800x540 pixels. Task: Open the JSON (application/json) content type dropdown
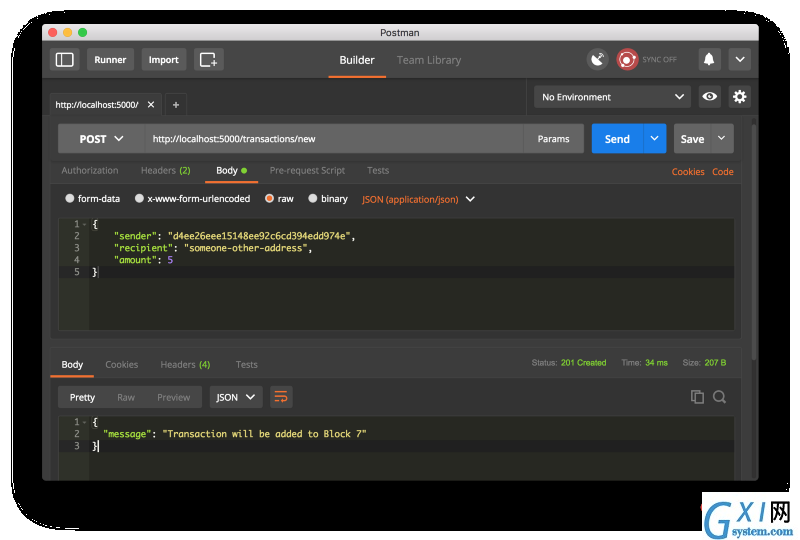pos(418,200)
